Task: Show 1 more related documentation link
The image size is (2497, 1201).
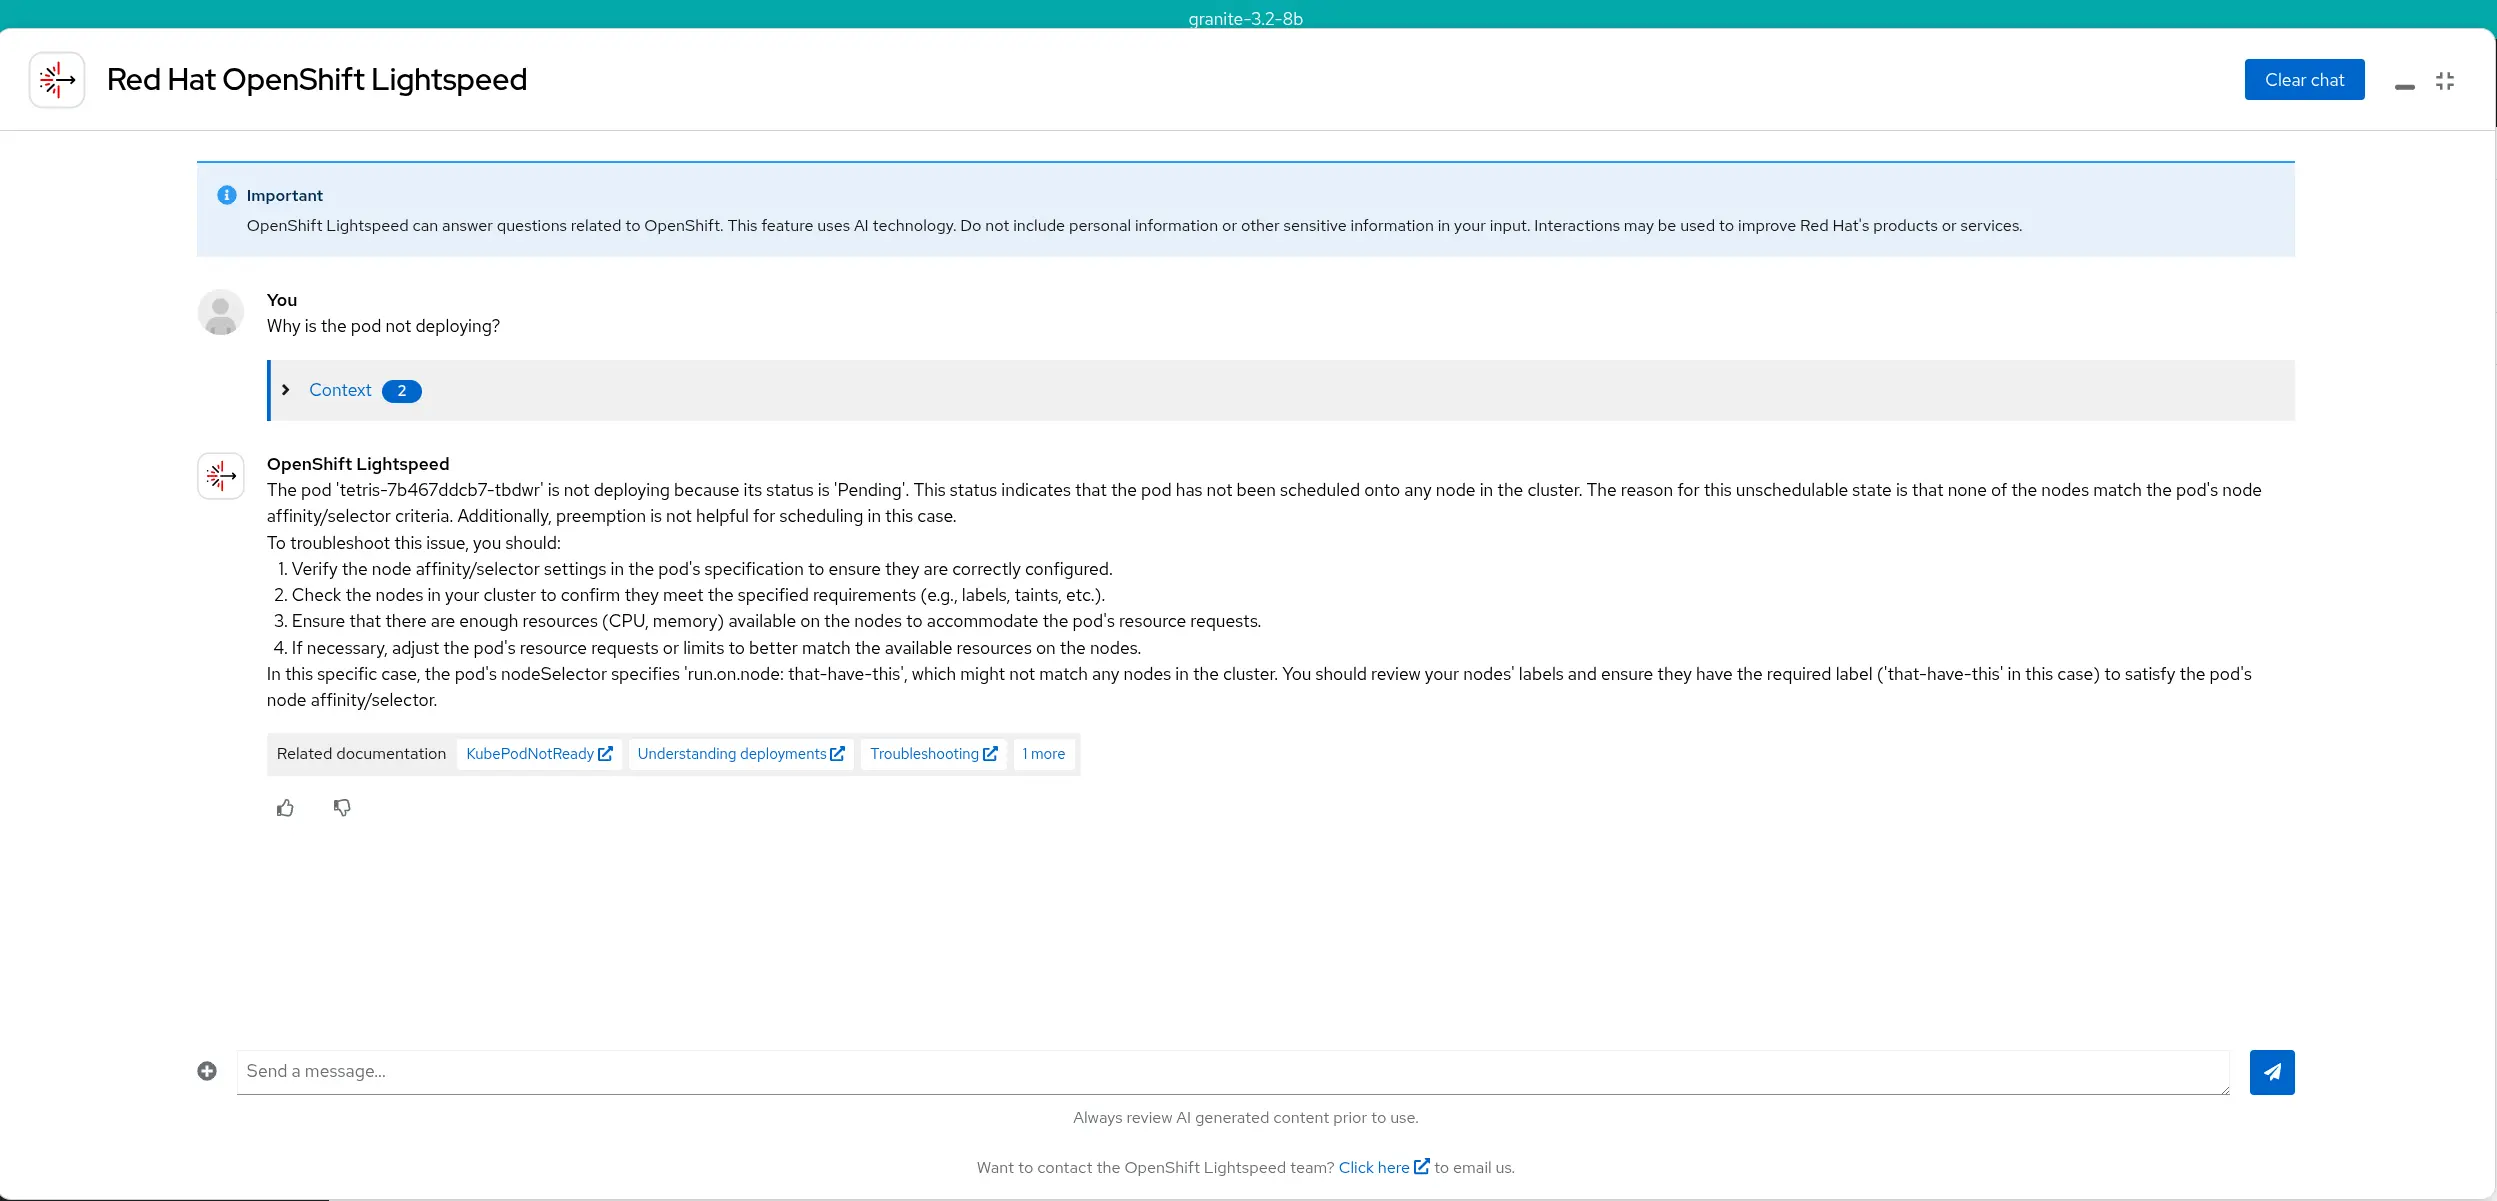Action: coord(1044,754)
